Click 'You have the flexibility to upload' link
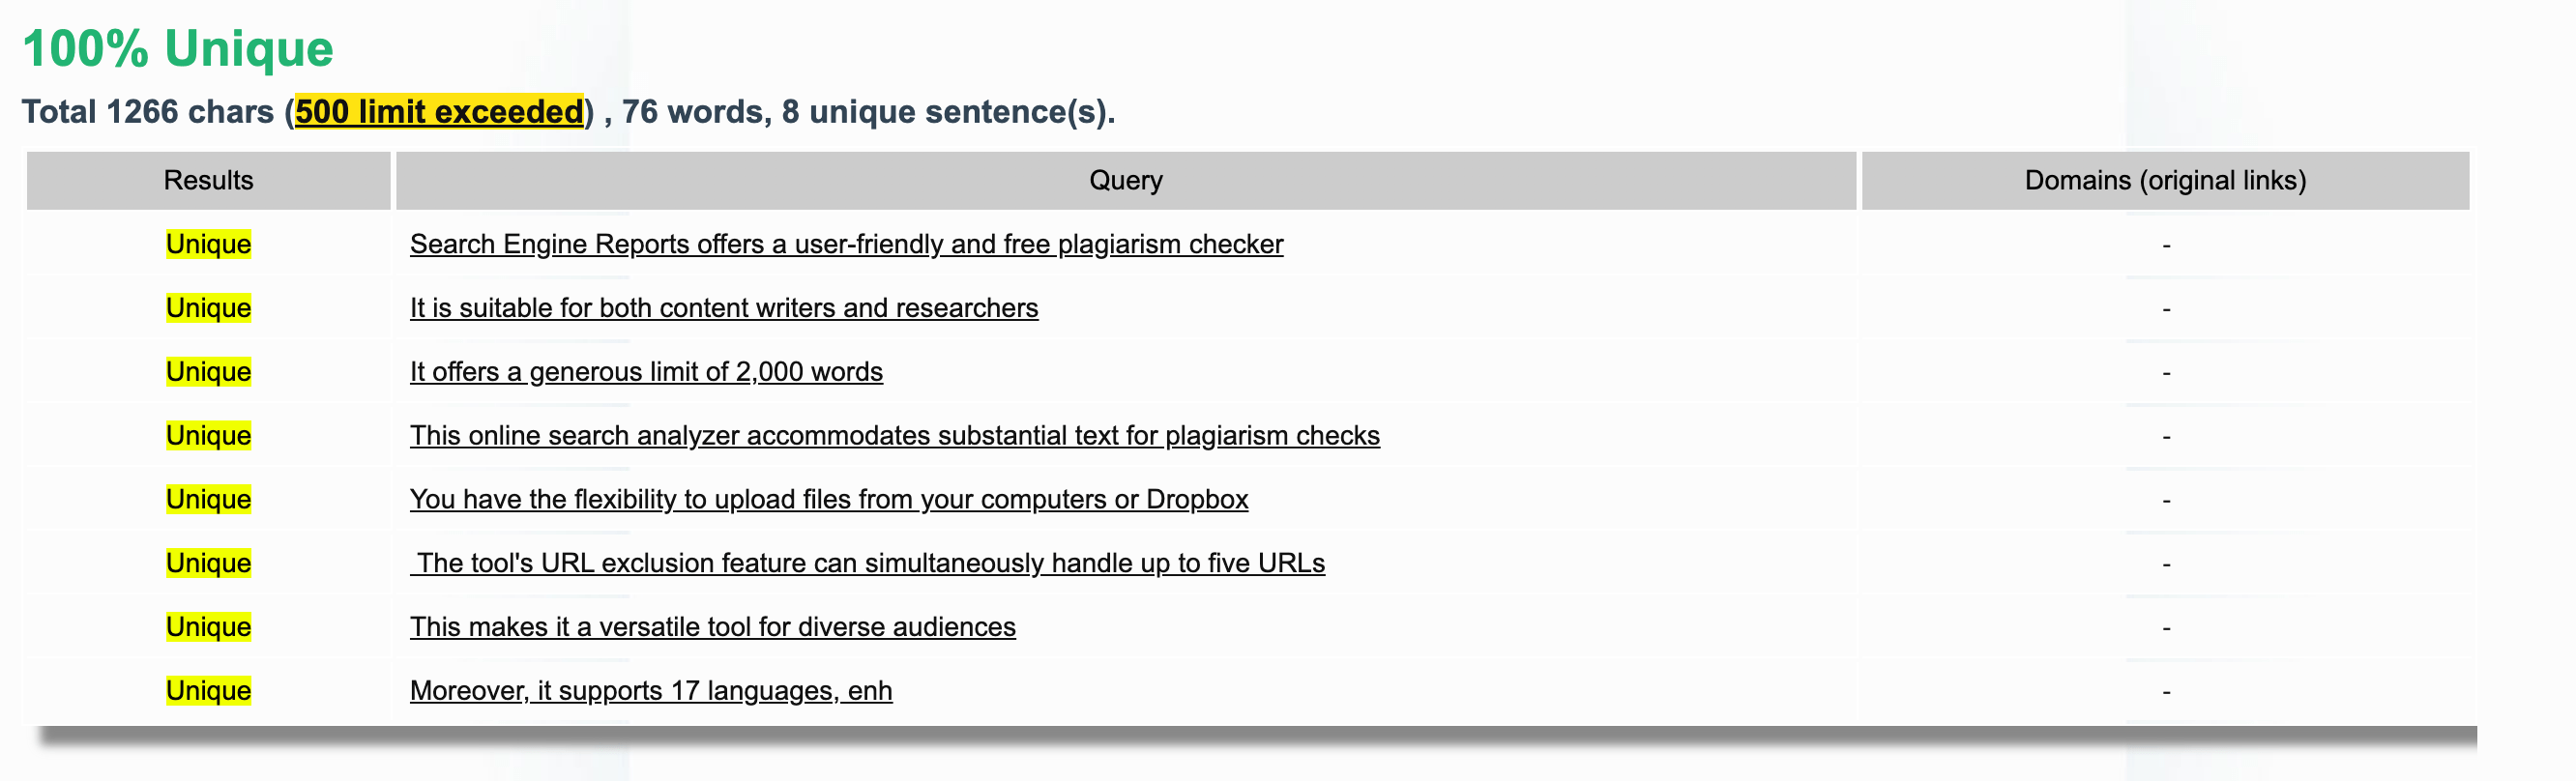Viewport: 2576px width, 781px height. tap(828, 499)
